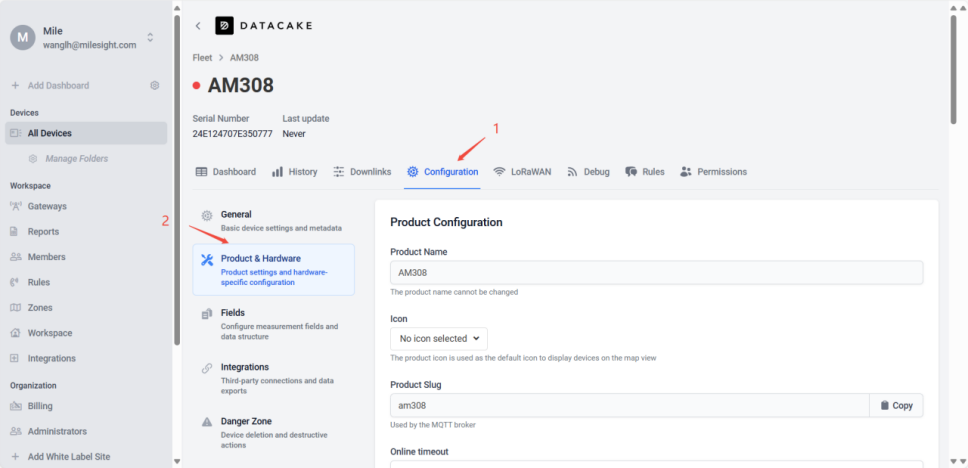Select Product & Hardware section
The image size is (968, 468).
(x=273, y=269)
